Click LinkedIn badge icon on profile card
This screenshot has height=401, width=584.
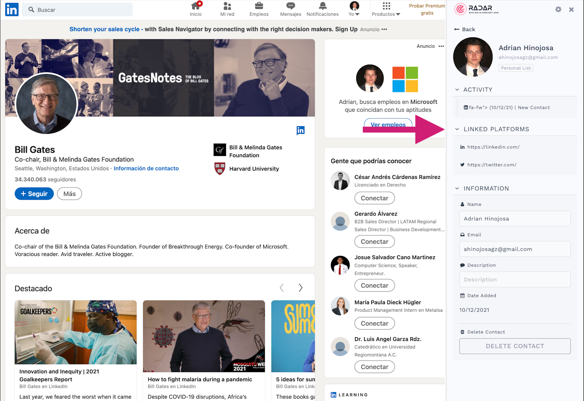pyautogui.click(x=301, y=130)
